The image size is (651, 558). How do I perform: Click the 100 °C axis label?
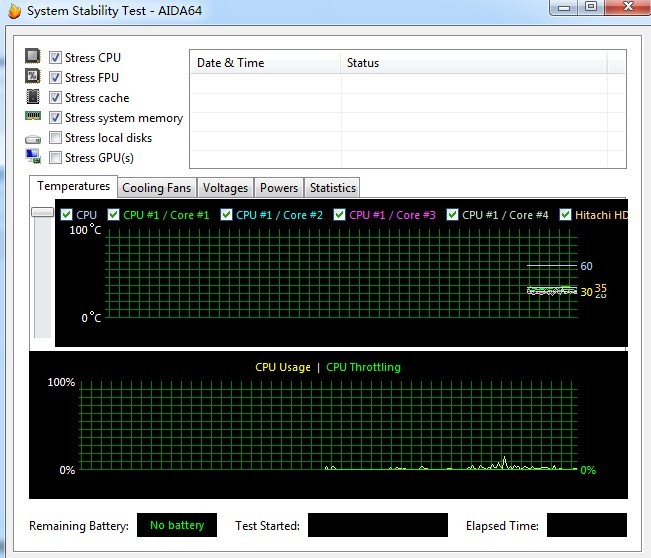(x=85, y=230)
